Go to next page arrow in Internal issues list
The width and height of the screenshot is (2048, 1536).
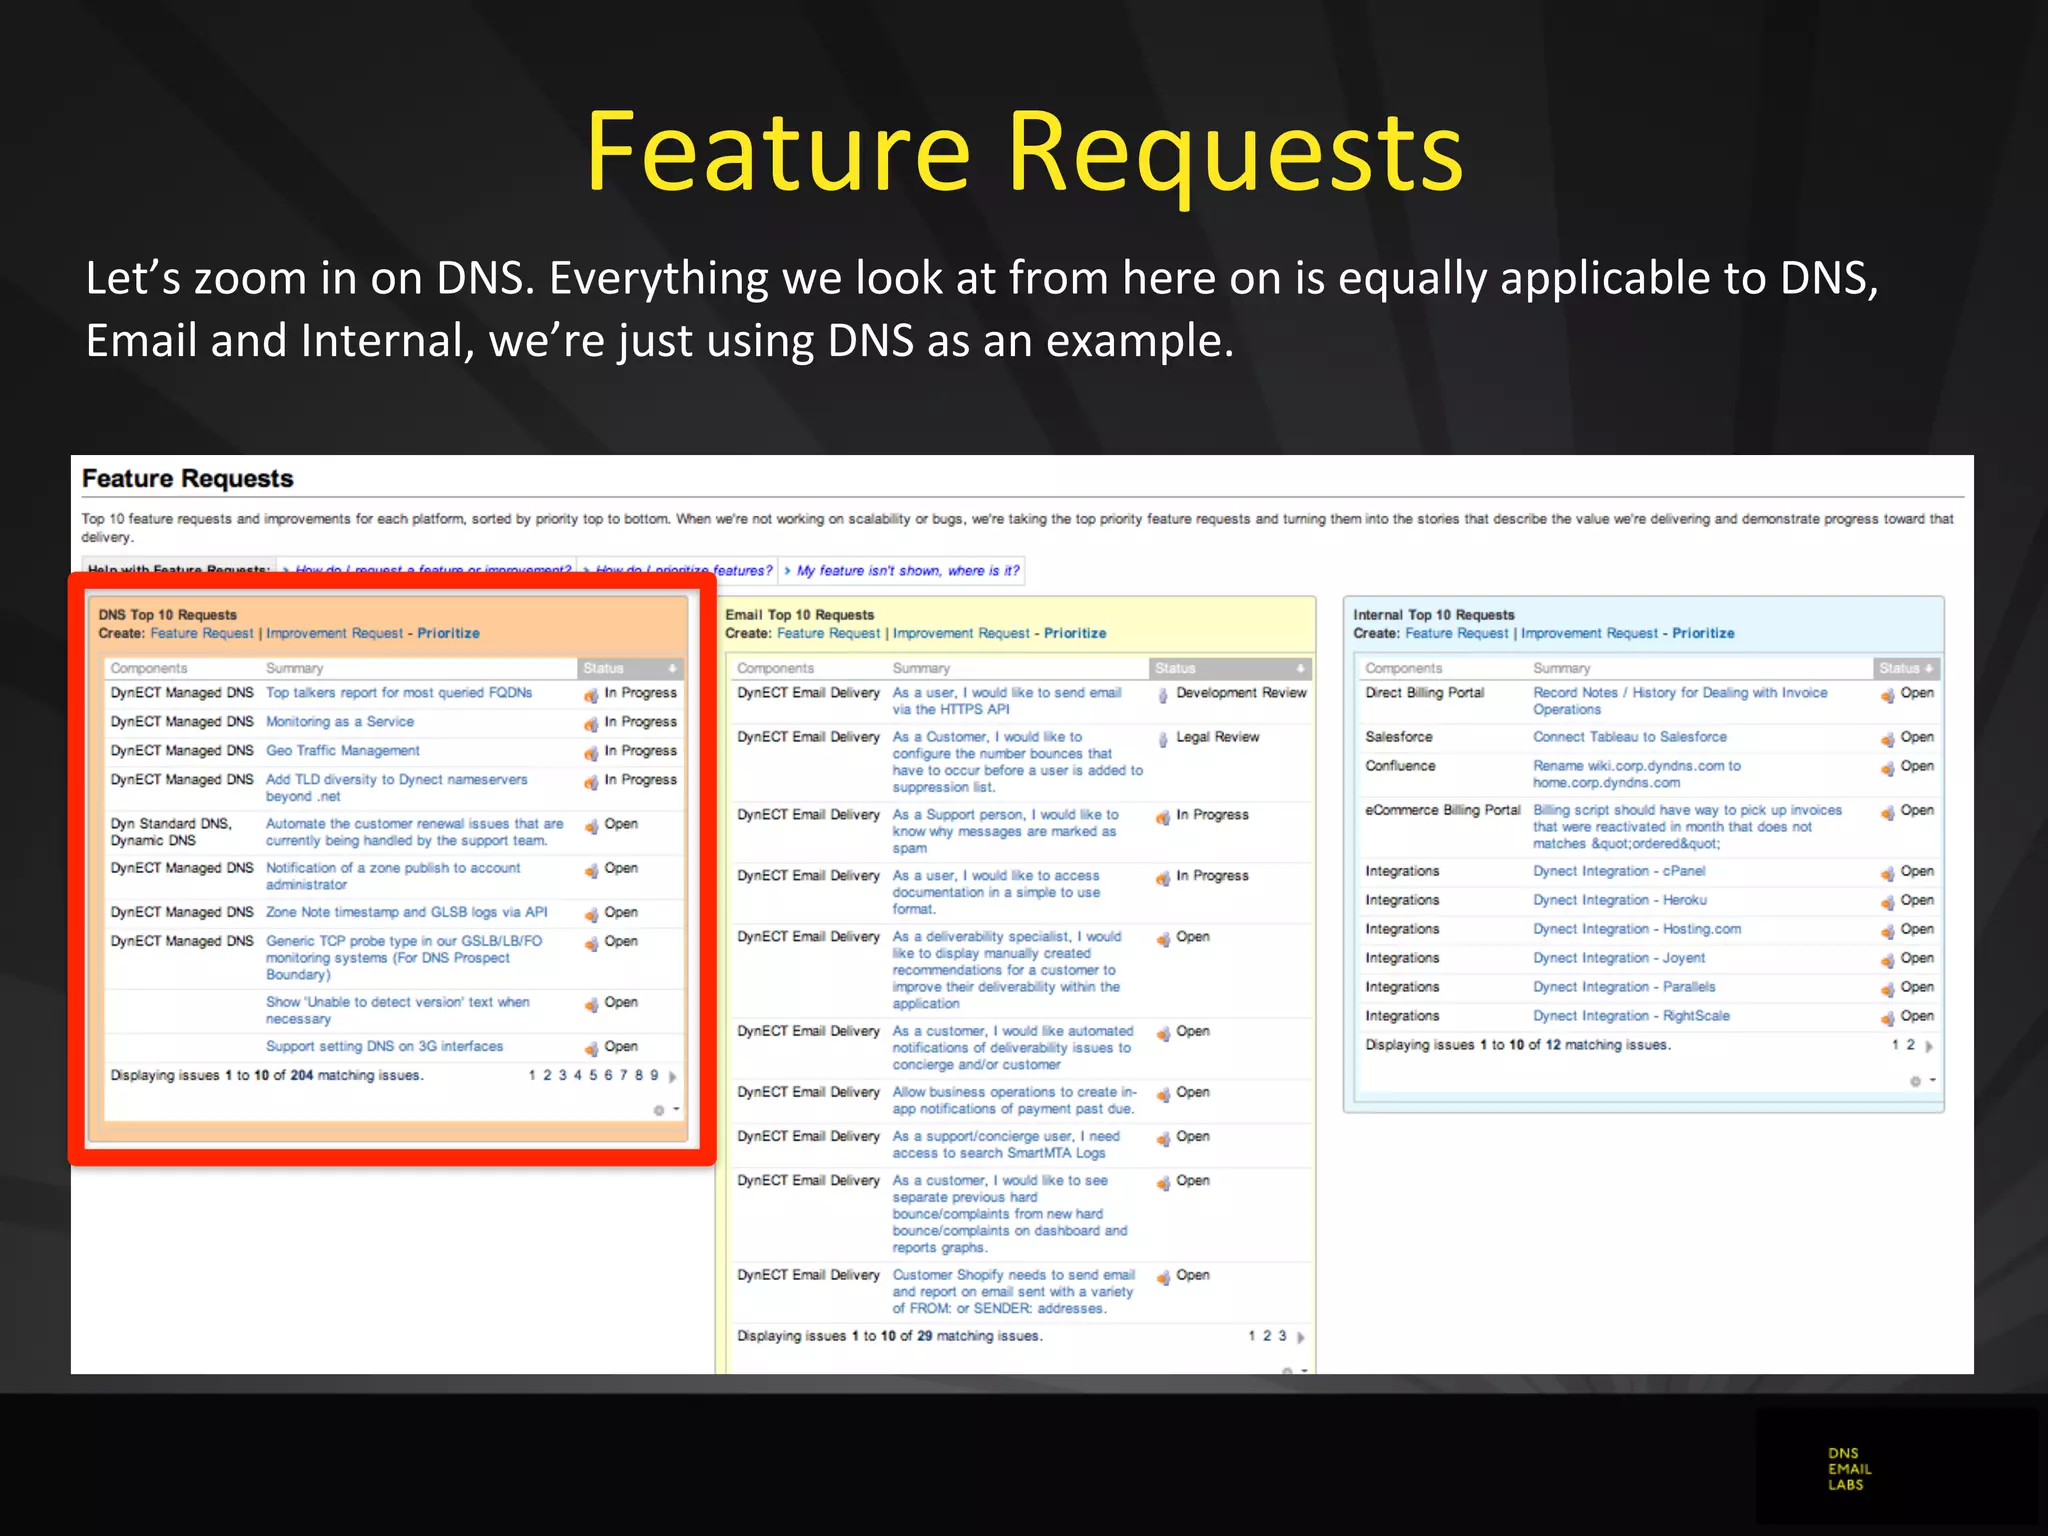pyautogui.click(x=1928, y=1046)
